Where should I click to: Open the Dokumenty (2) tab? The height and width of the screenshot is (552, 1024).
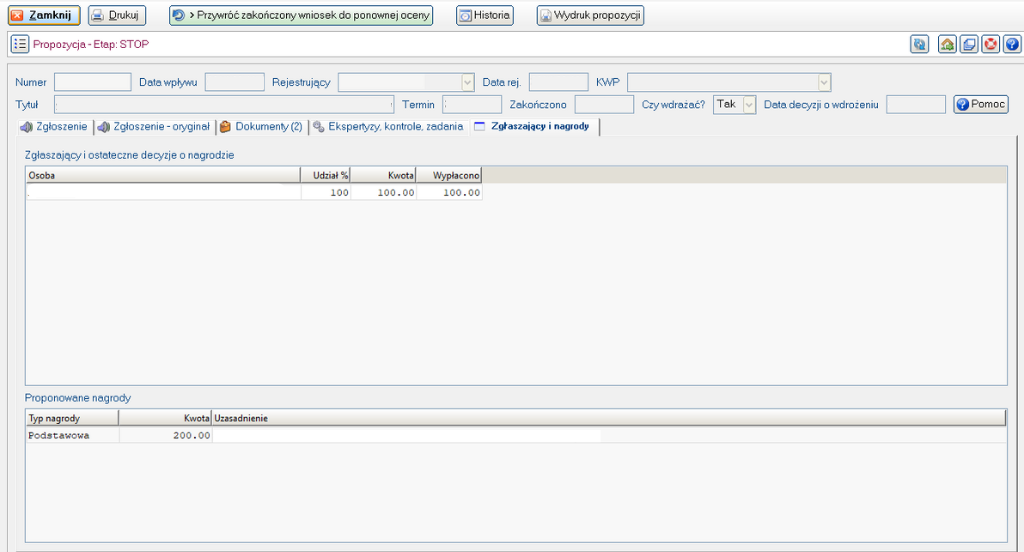coord(261,127)
